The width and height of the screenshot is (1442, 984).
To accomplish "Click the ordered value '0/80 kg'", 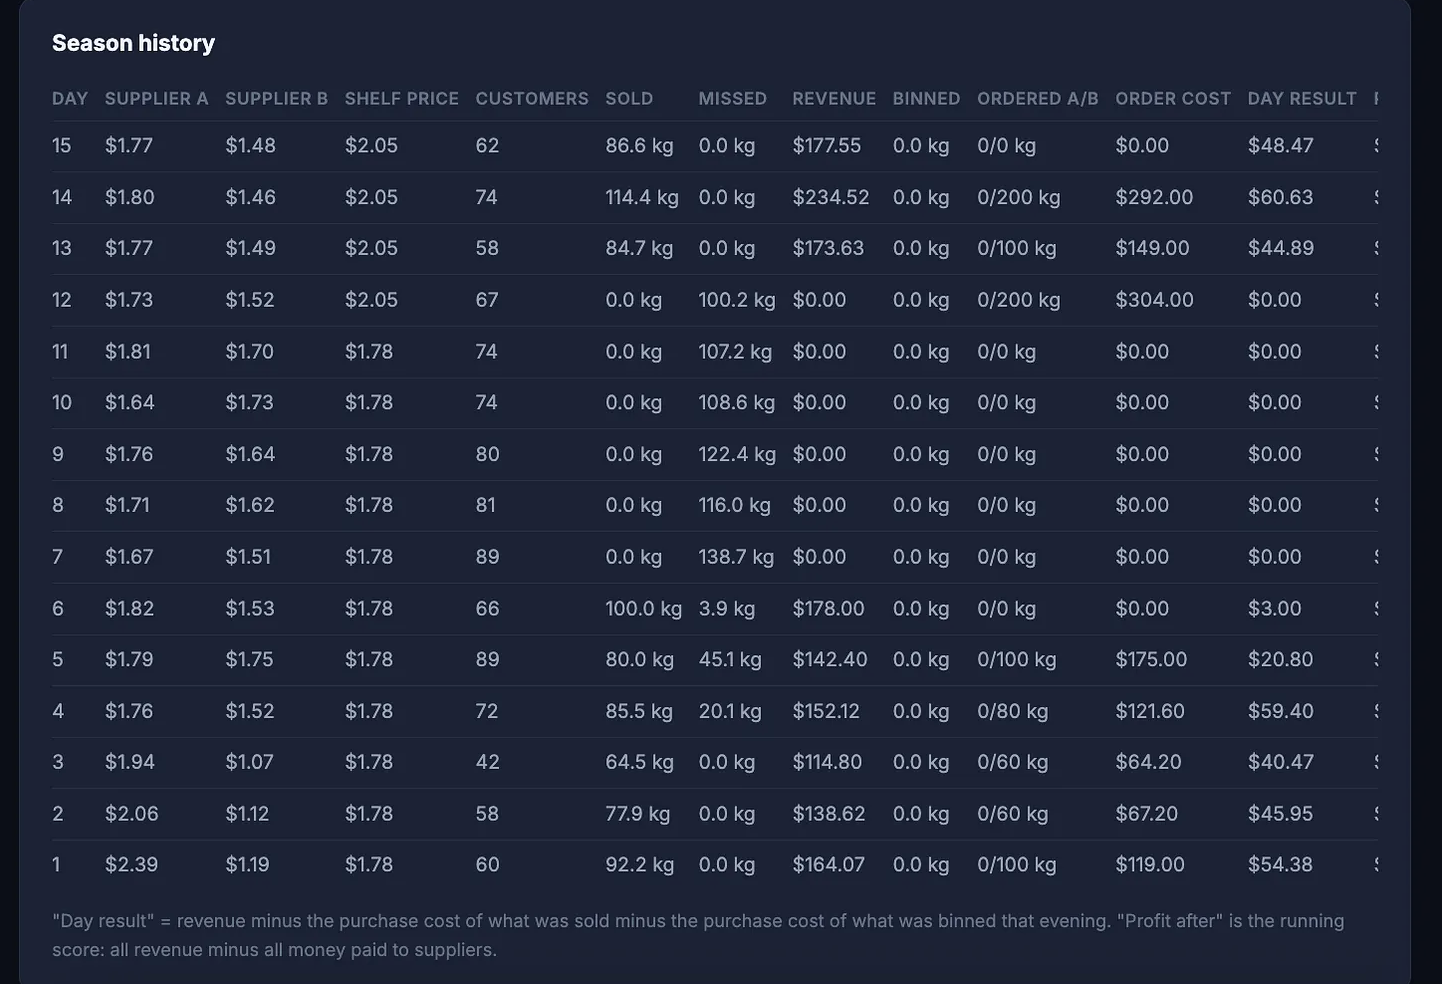I will point(1013,712).
